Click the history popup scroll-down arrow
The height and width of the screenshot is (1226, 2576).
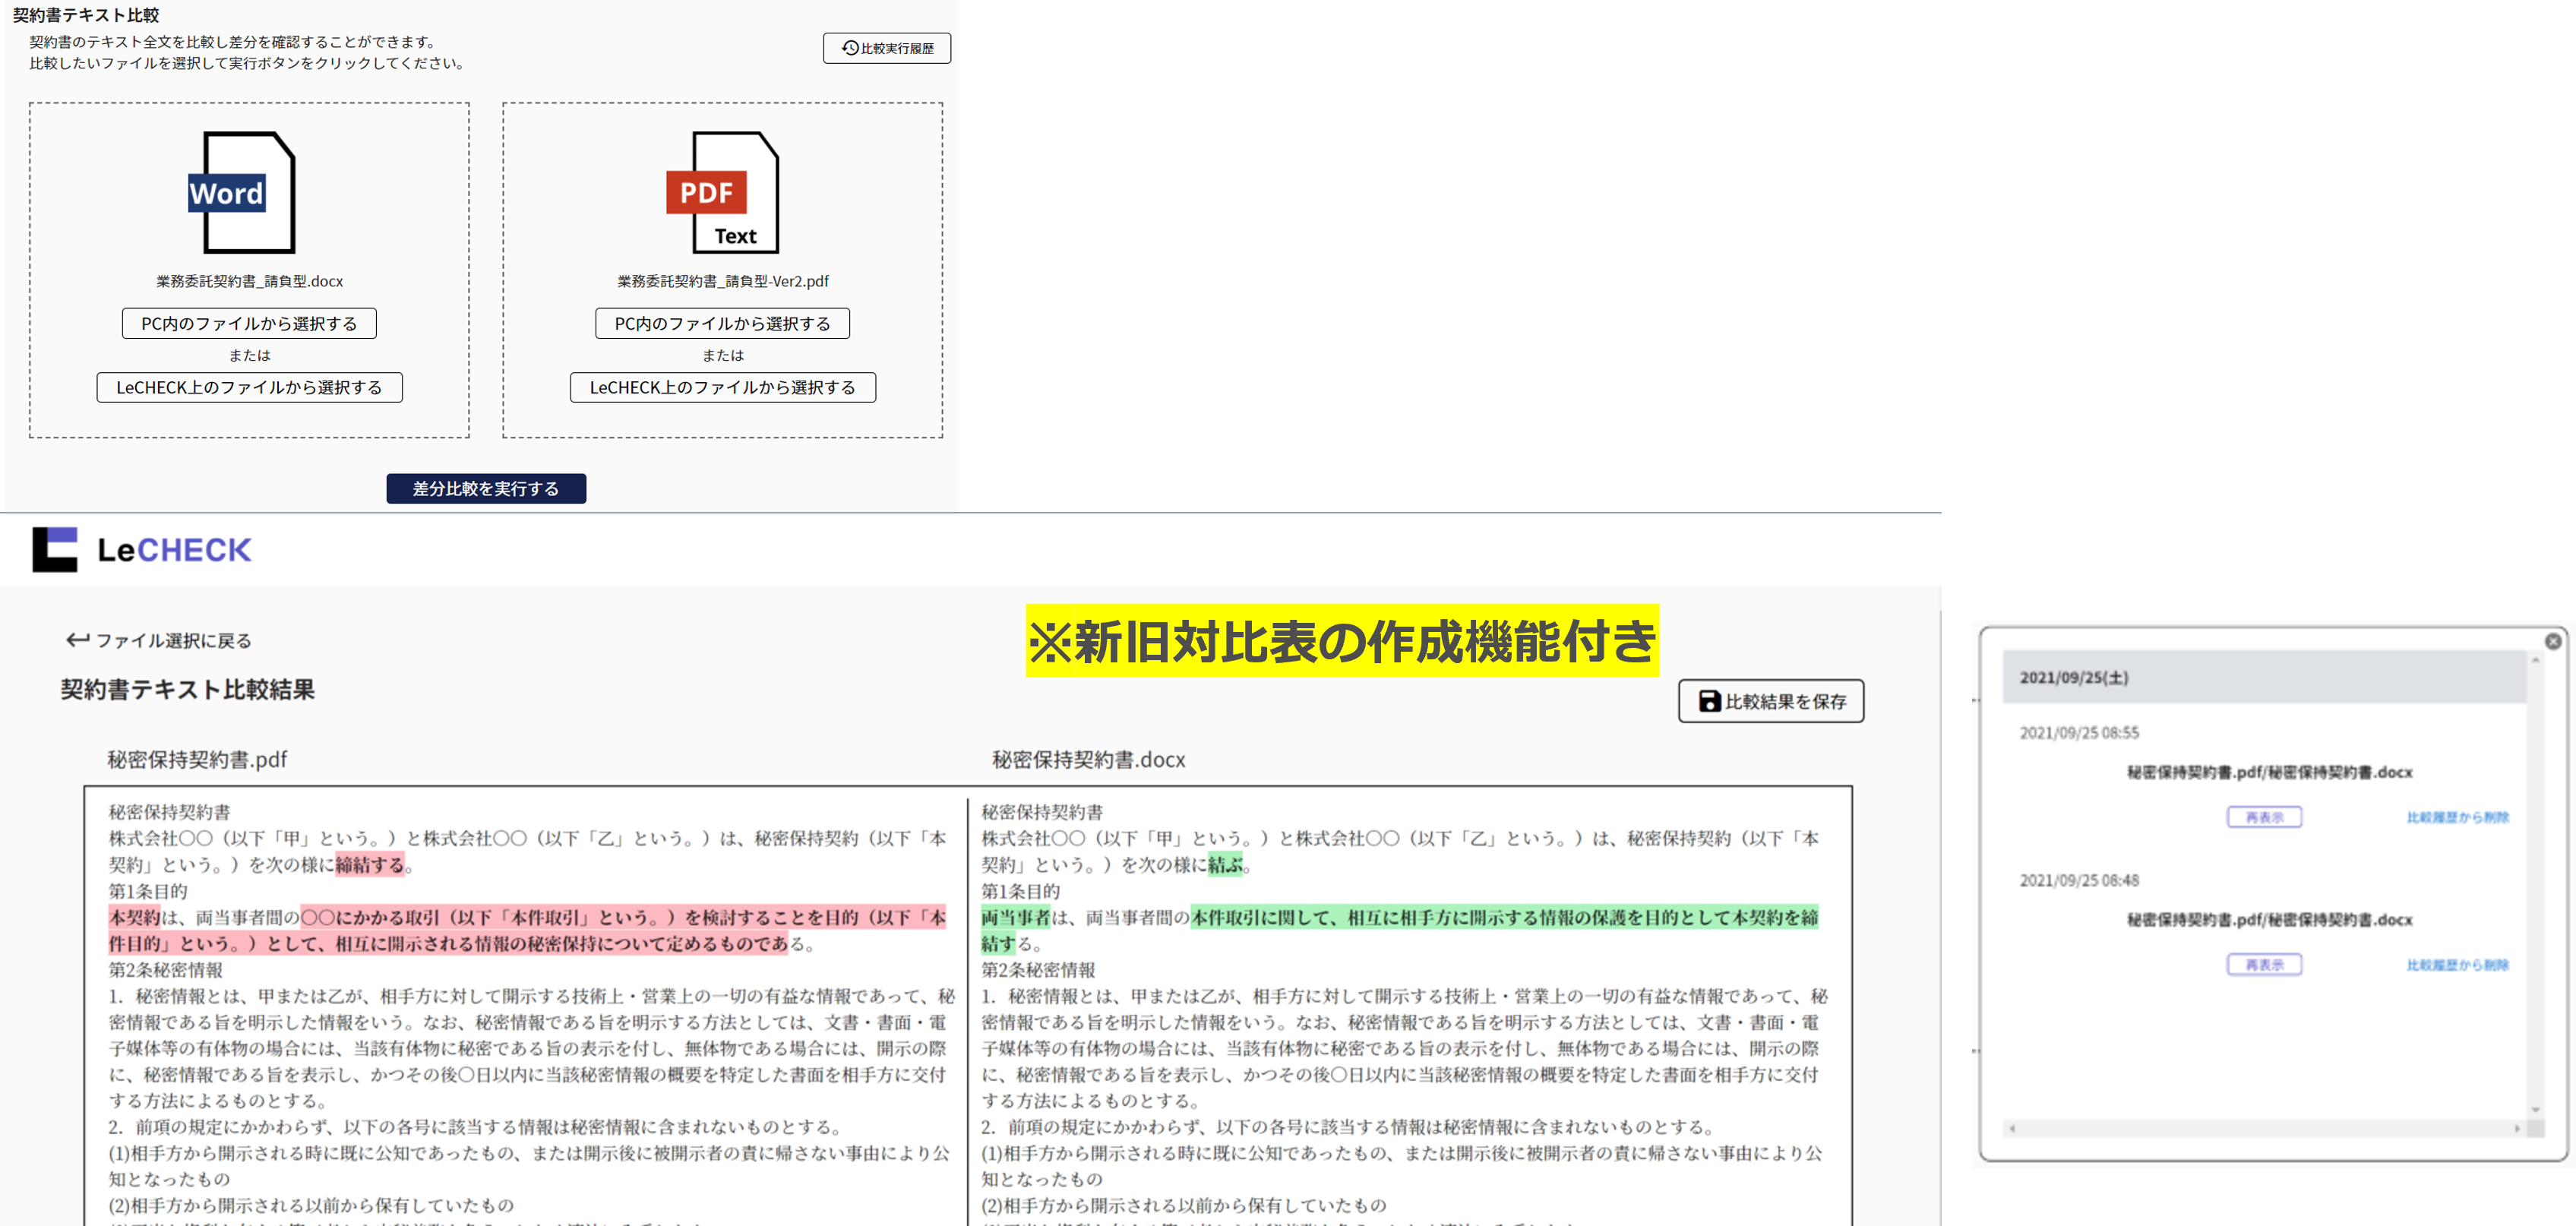(2535, 1109)
